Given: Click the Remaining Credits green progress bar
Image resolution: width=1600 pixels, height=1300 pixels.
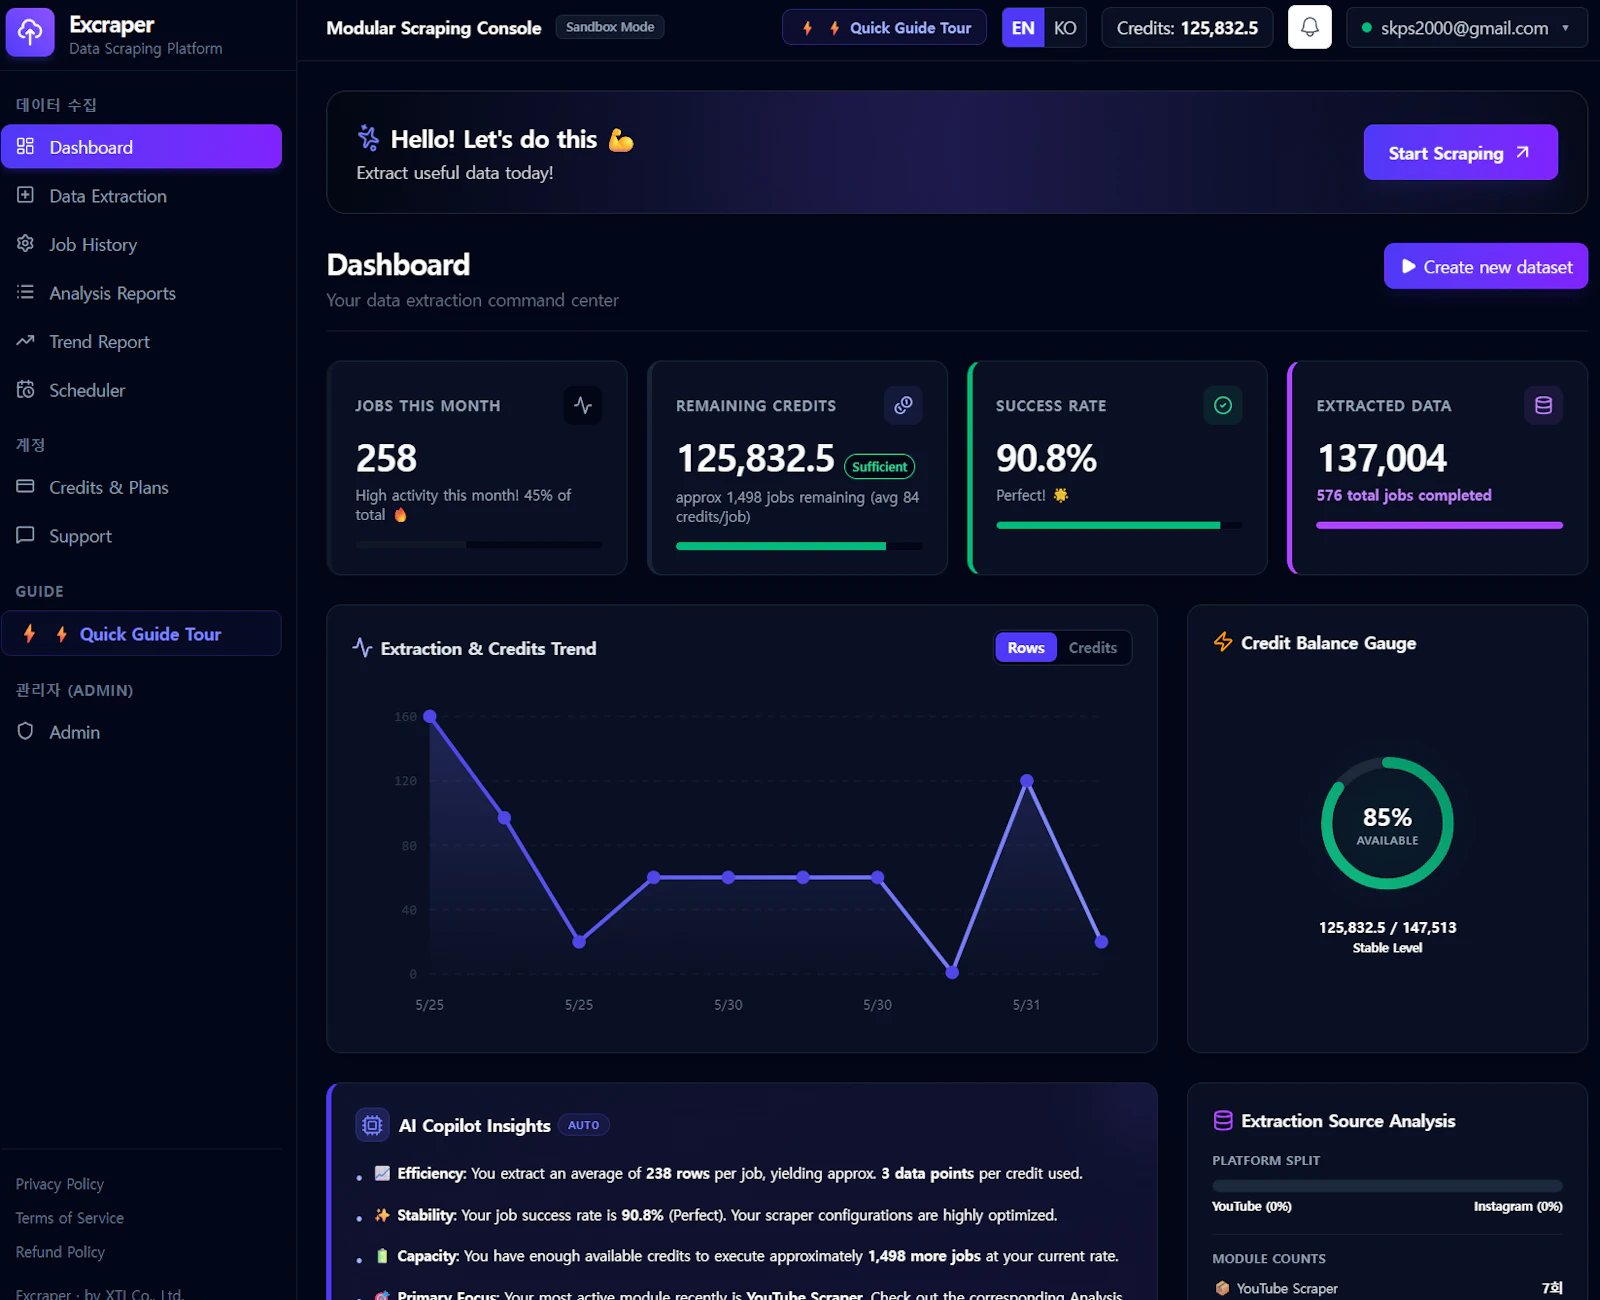Looking at the screenshot, I should click(x=799, y=546).
